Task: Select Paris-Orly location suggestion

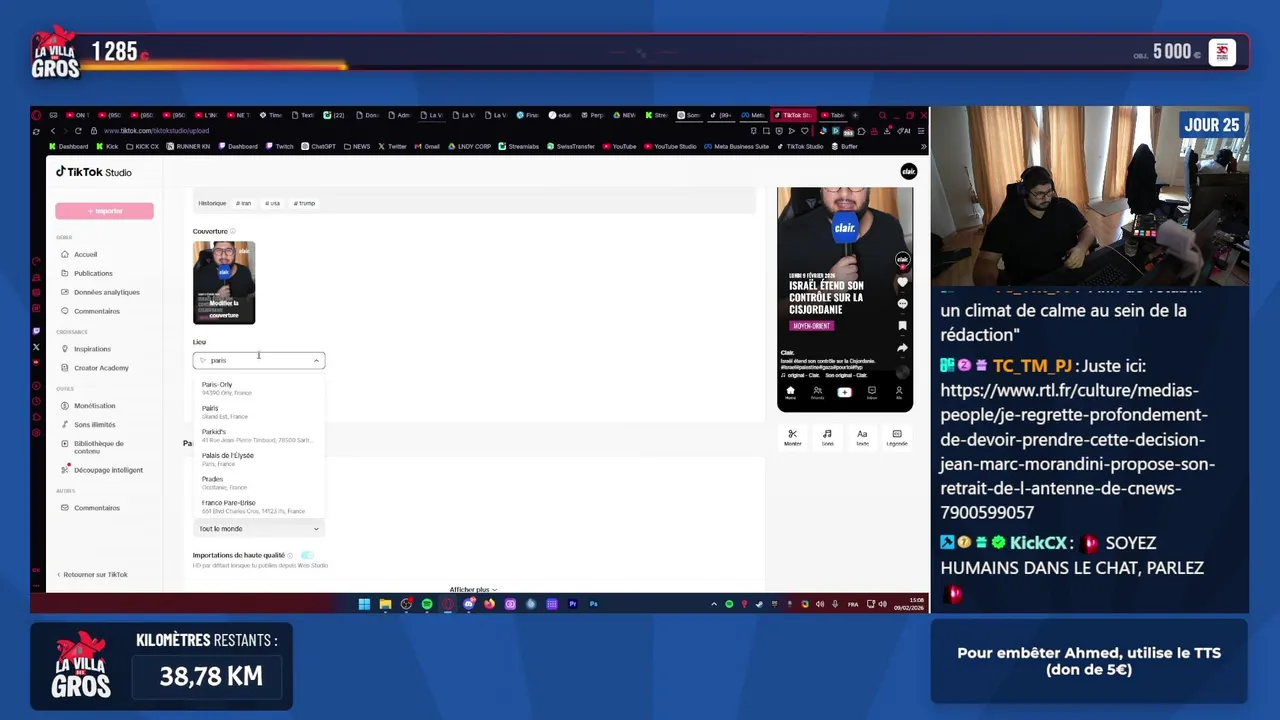Action: click(259, 388)
